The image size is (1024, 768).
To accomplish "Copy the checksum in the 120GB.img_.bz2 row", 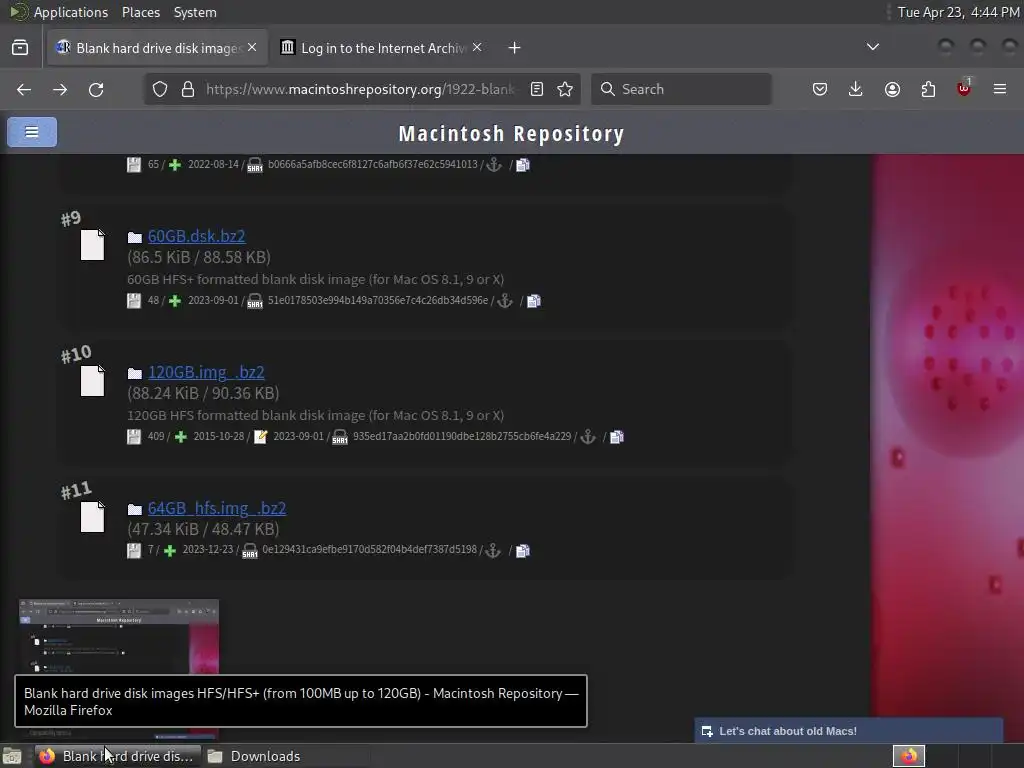I will (616, 437).
